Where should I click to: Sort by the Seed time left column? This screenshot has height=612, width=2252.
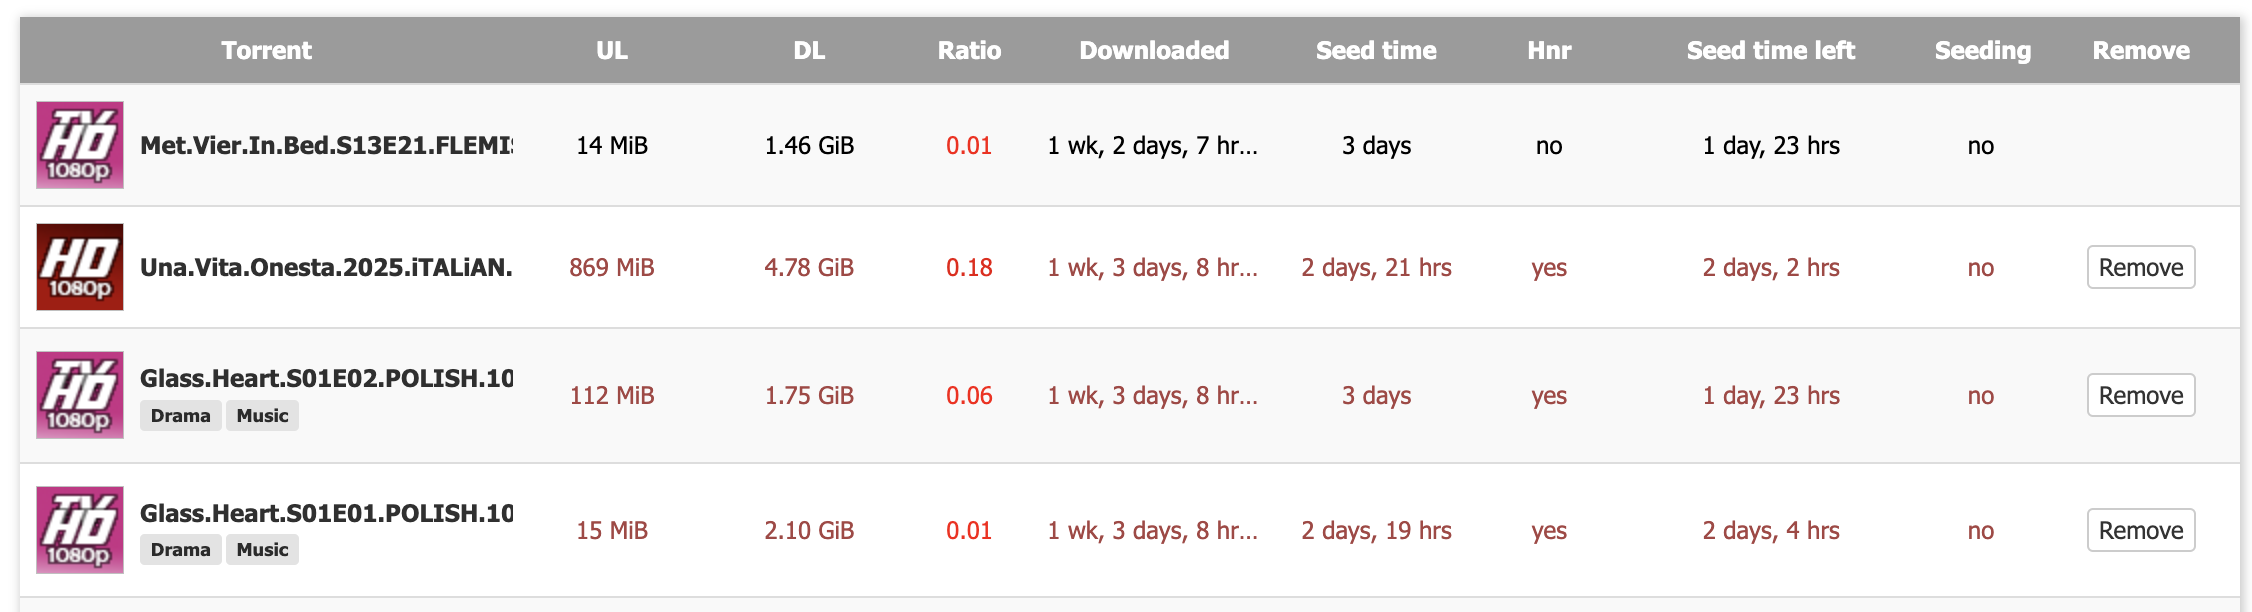1770,50
